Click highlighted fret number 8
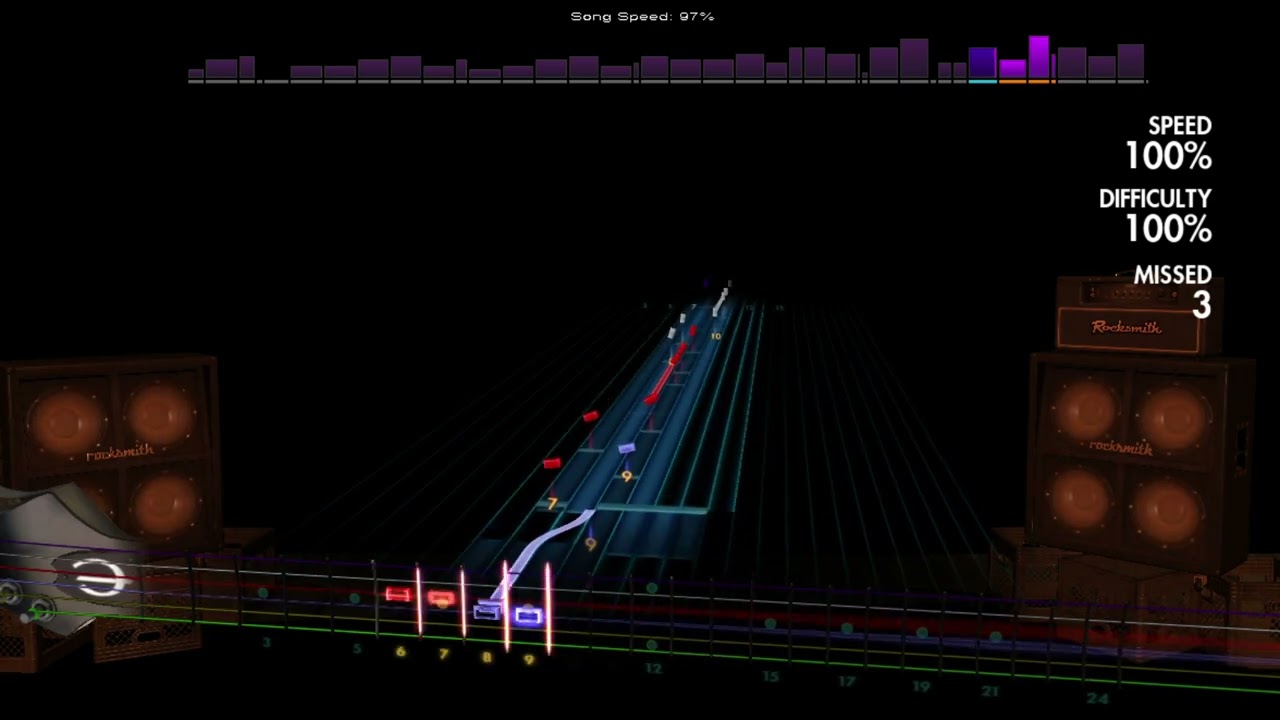This screenshot has height=720, width=1280. [487, 657]
